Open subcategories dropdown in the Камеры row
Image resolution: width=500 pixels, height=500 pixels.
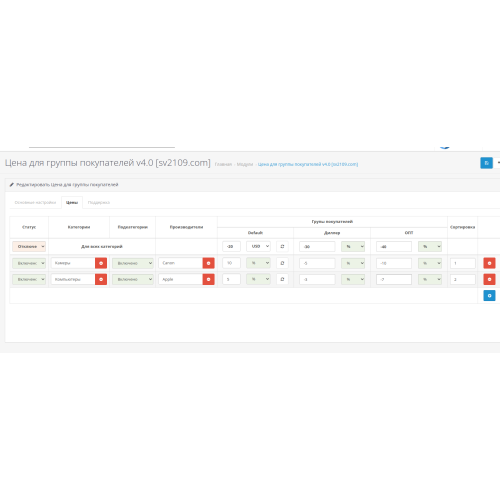tap(133, 263)
